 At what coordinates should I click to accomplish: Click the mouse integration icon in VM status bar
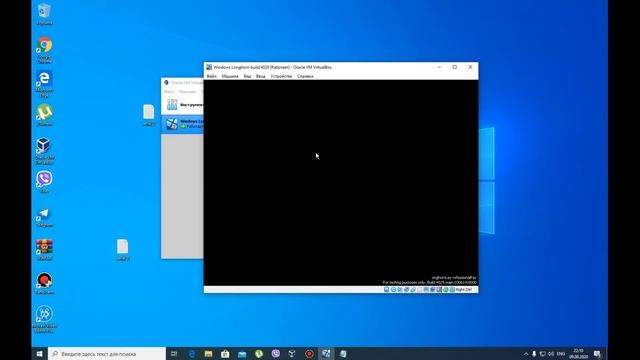pos(446,289)
